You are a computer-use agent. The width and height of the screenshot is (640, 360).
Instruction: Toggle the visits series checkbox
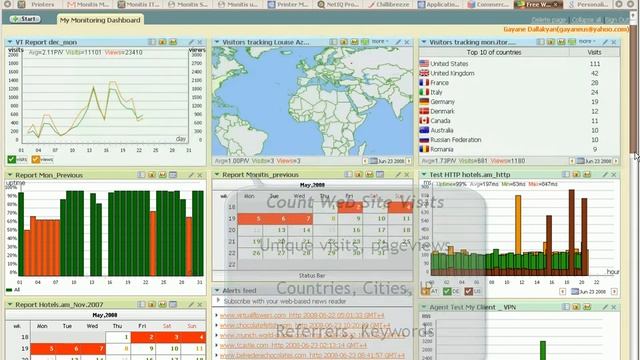[12, 159]
